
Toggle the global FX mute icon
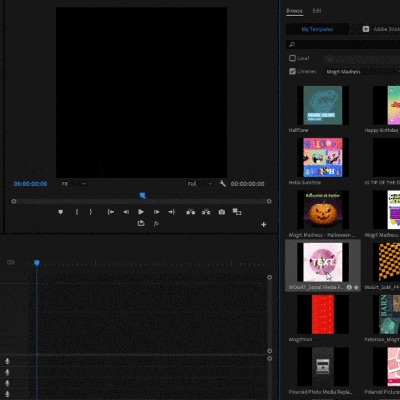point(156,224)
